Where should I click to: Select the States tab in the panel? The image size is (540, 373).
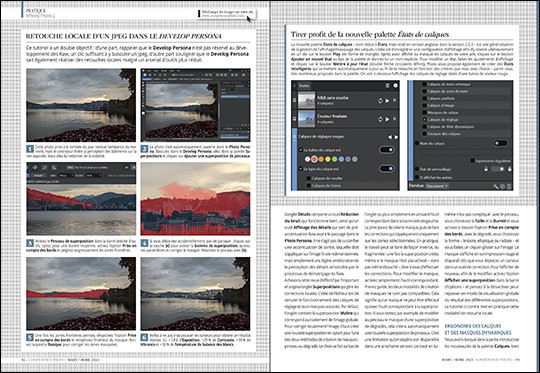pyautogui.click(x=304, y=85)
